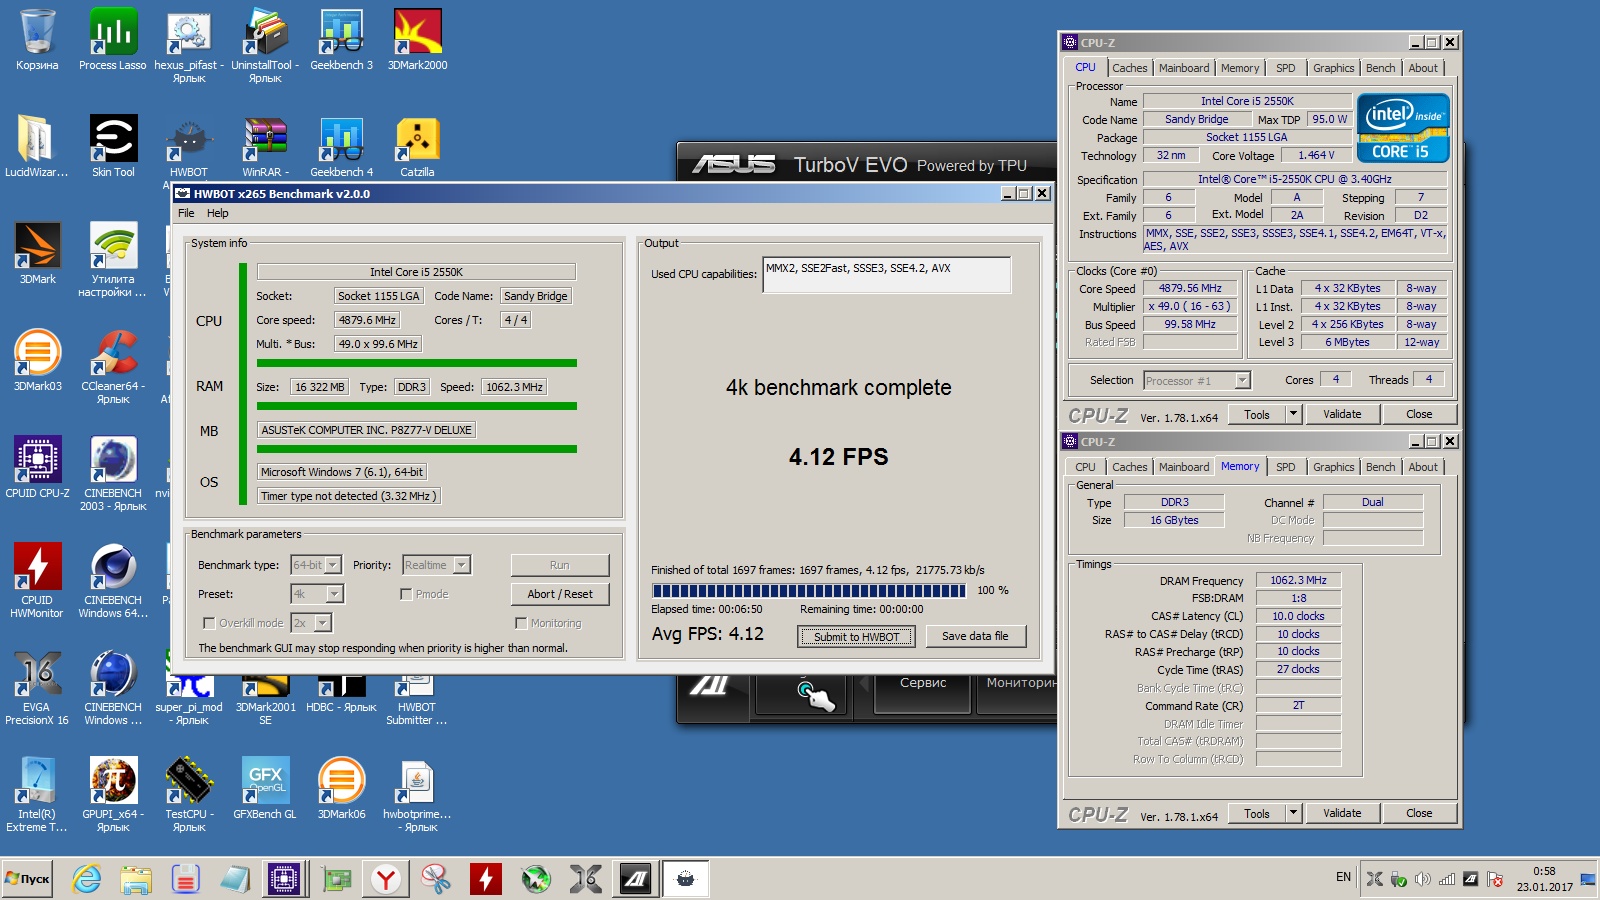The image size is (1600, 900).
Task: Open the Help menu in HWBOT x265
Action: [x=218, y=213]
